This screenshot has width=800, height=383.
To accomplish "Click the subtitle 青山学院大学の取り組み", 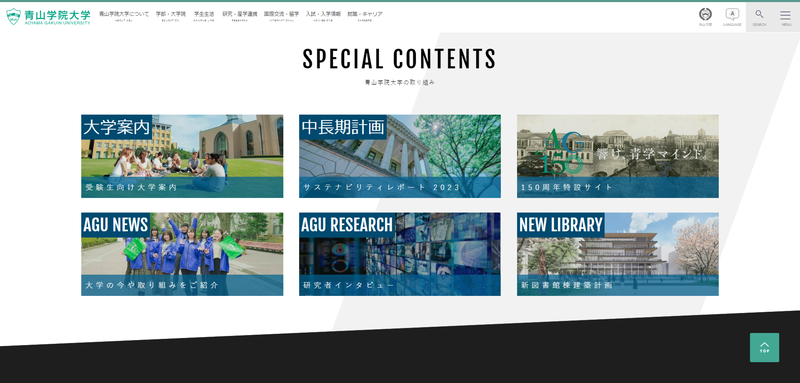I will 399,82.
